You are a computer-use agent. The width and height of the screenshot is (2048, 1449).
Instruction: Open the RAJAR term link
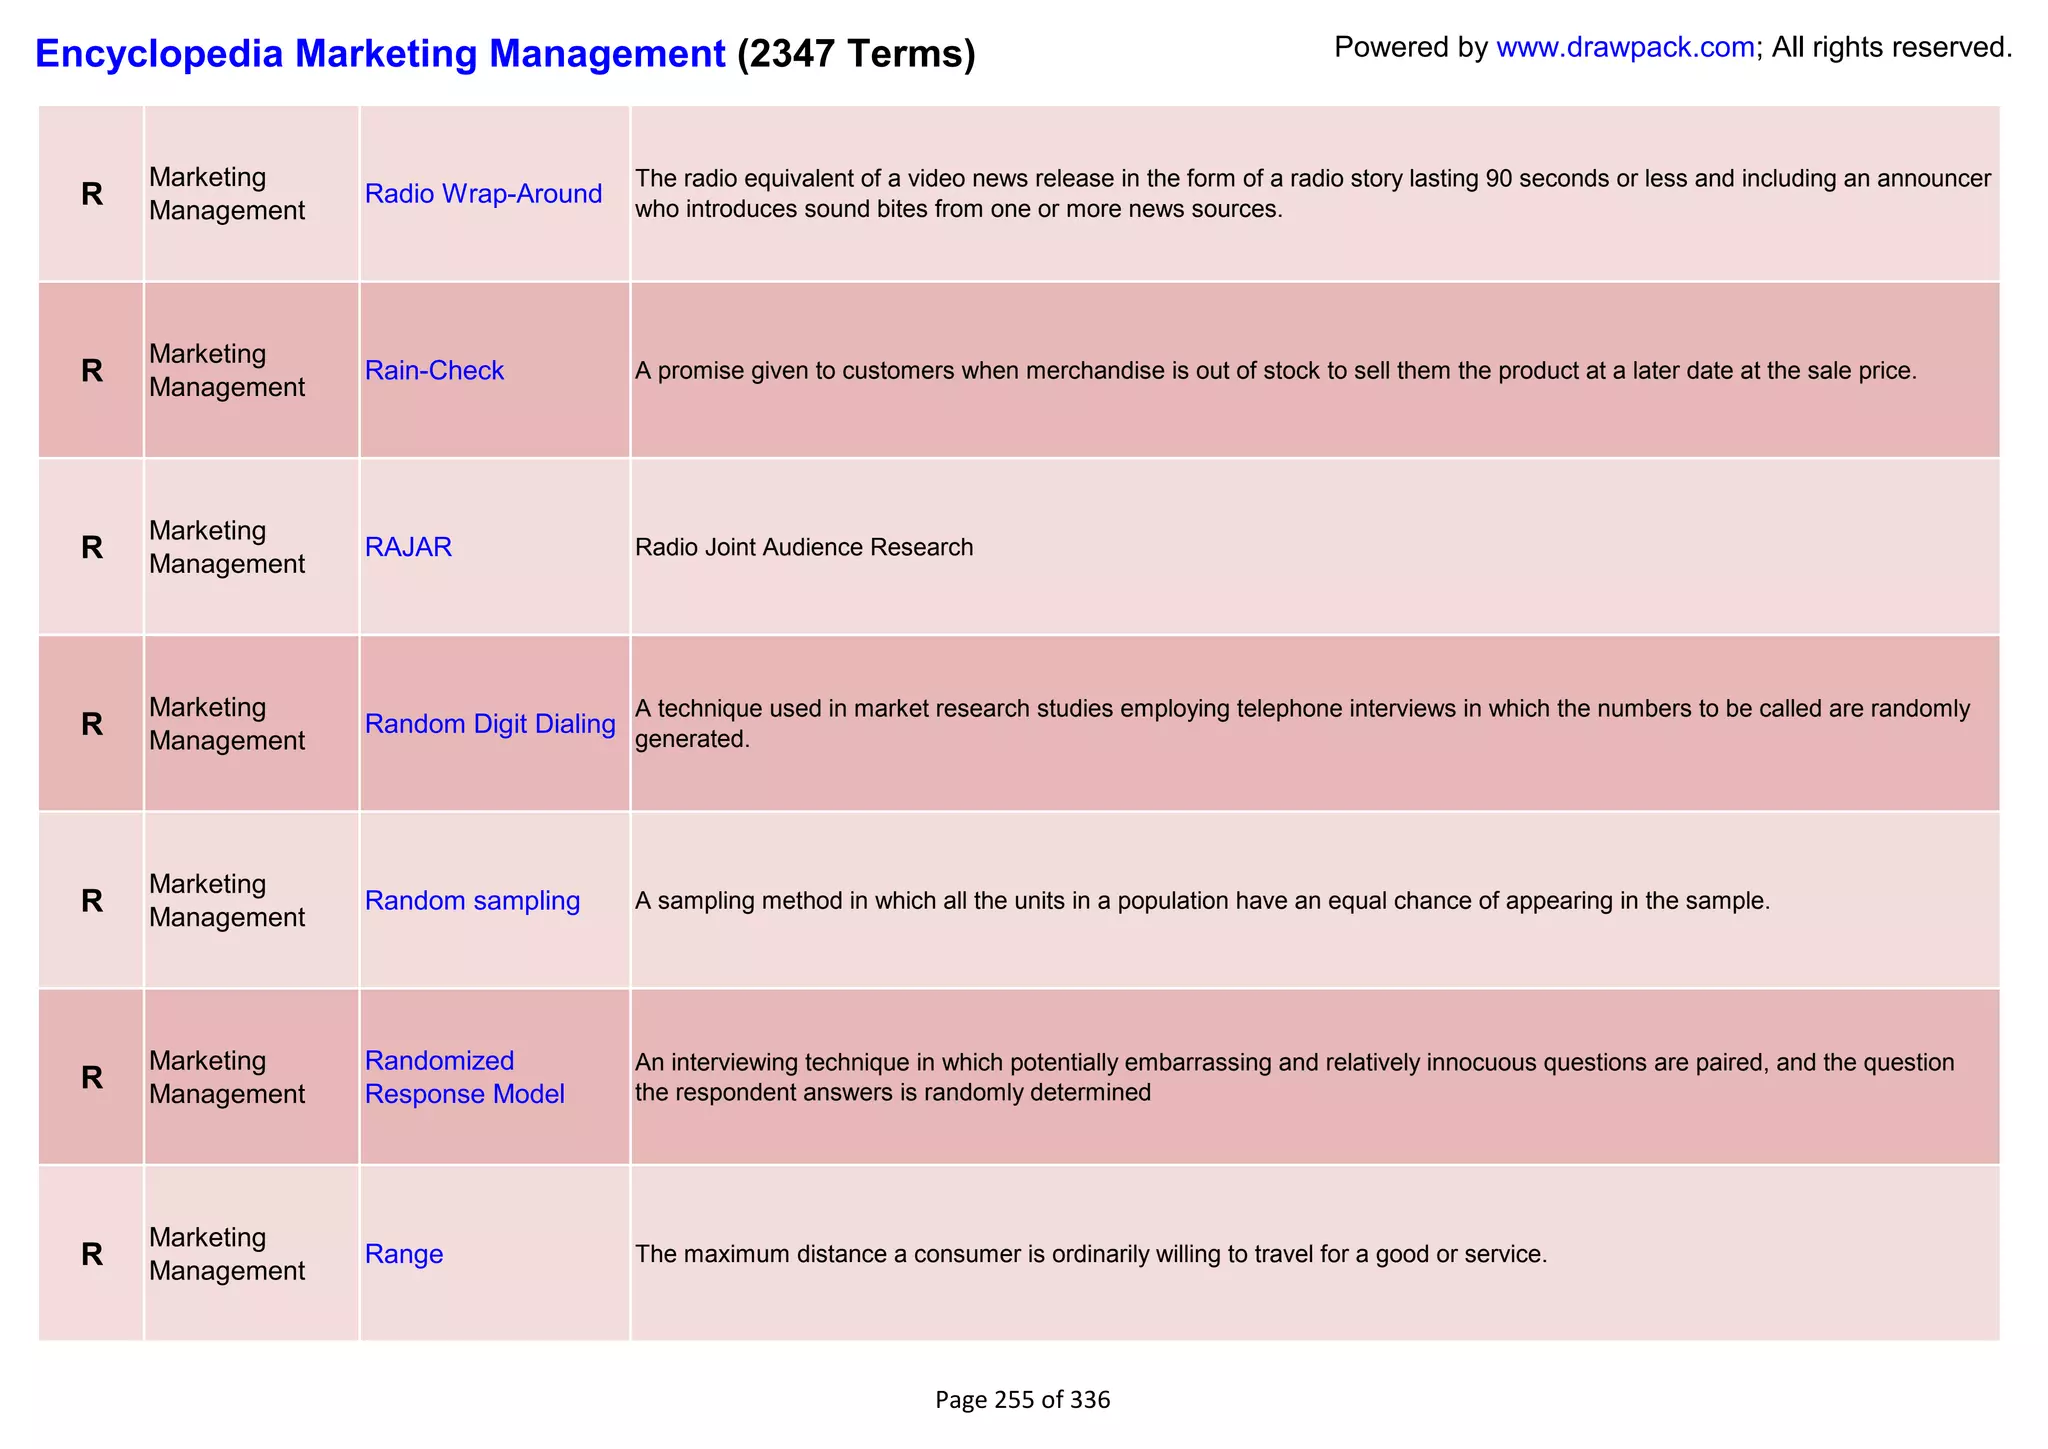(x=408, y=547)
